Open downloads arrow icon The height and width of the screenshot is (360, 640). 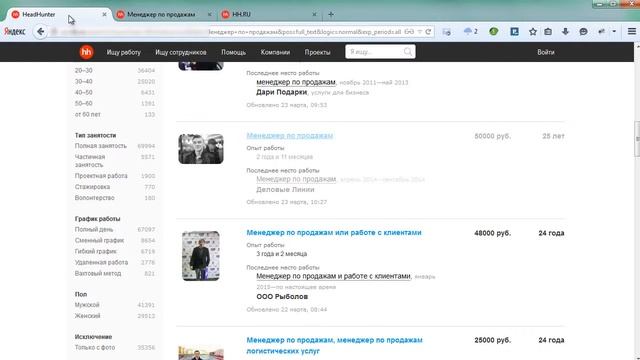pos(565,31)
